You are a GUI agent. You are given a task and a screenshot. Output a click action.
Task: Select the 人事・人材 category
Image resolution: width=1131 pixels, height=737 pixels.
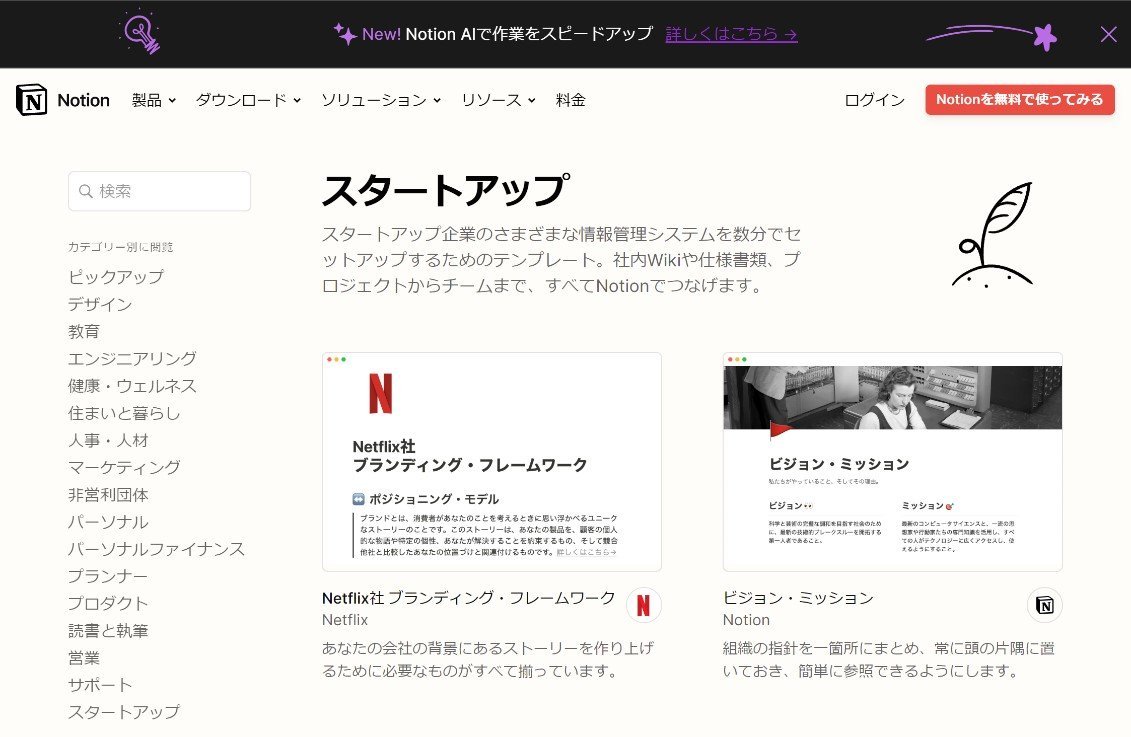pos(108,440)
